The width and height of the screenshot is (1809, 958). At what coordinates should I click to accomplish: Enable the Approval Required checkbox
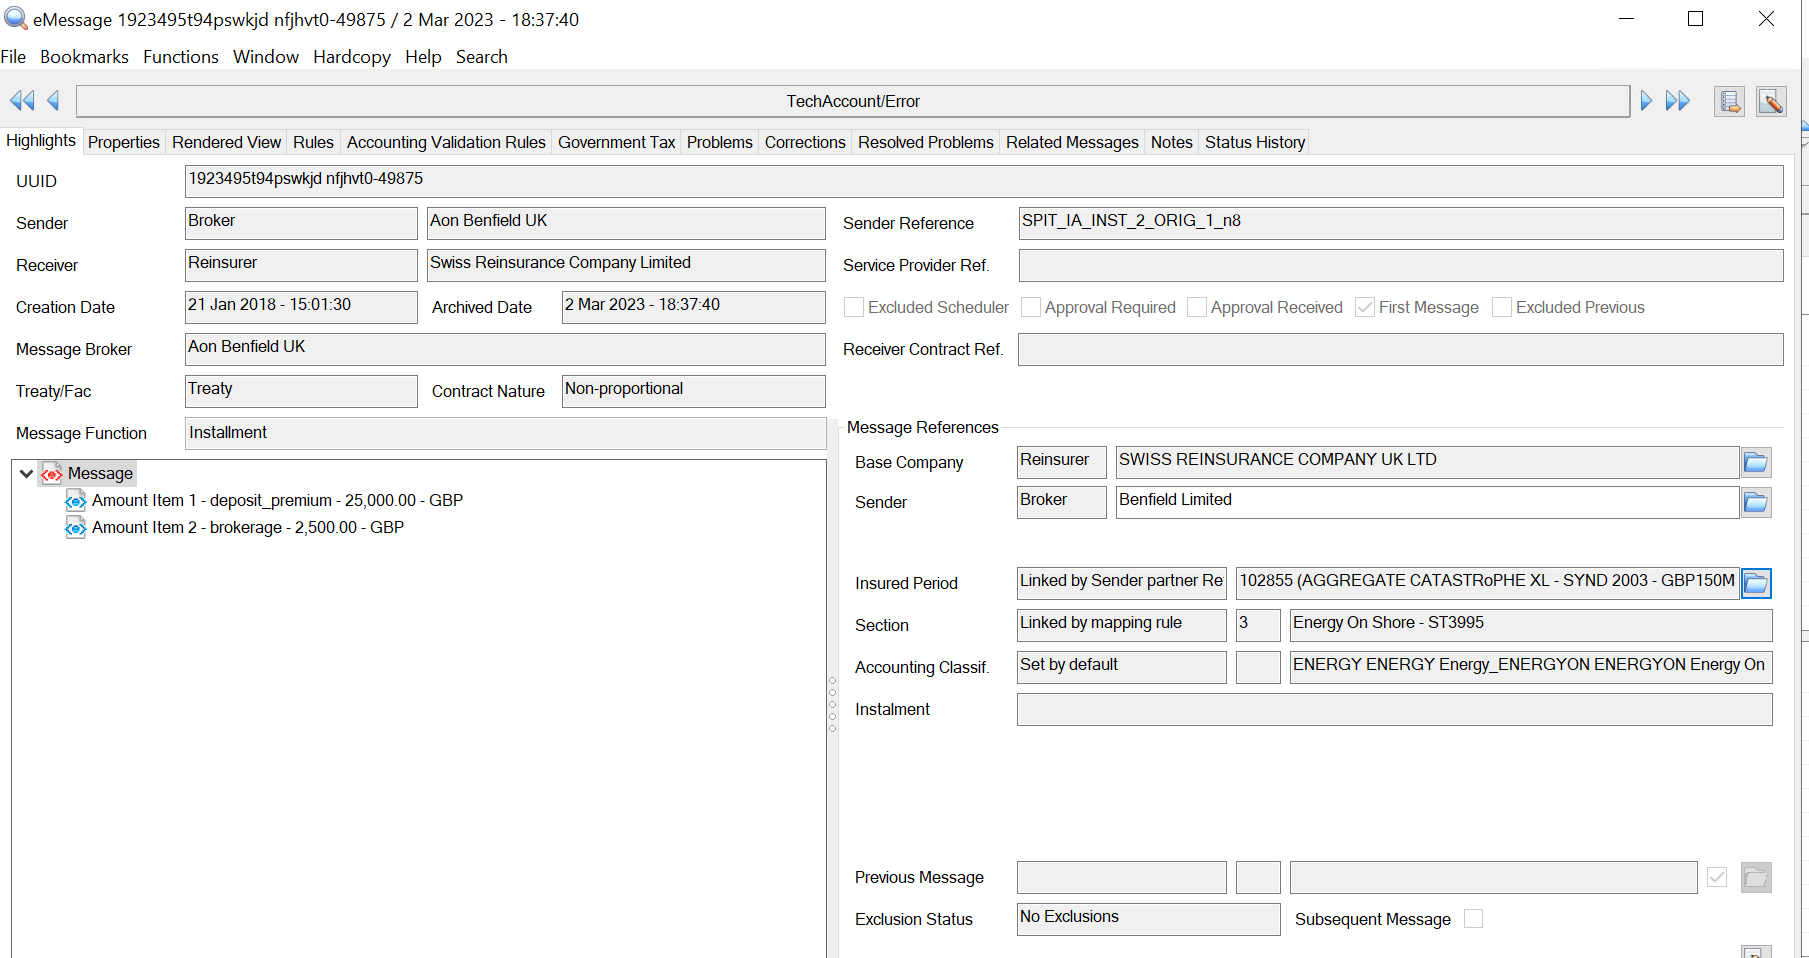click(1031, 307)
